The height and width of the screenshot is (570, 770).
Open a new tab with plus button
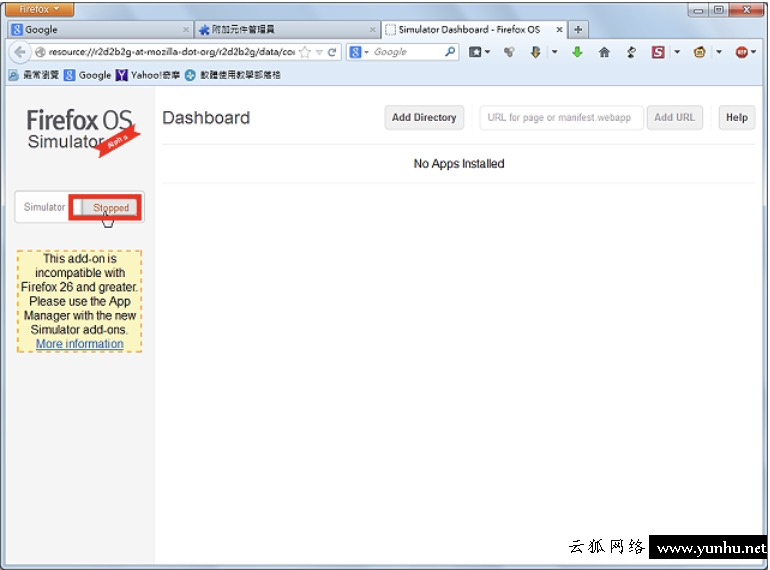(x=578, y=29)
